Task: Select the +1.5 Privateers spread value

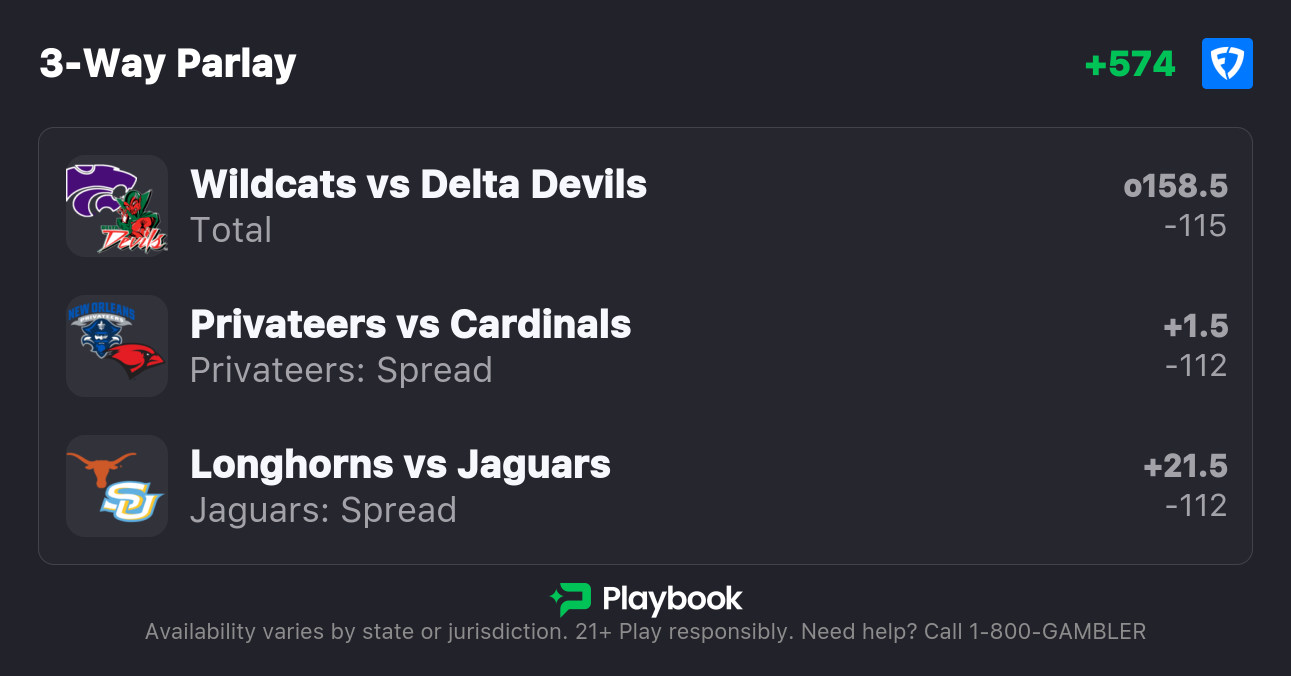Action: (1195, 326)
